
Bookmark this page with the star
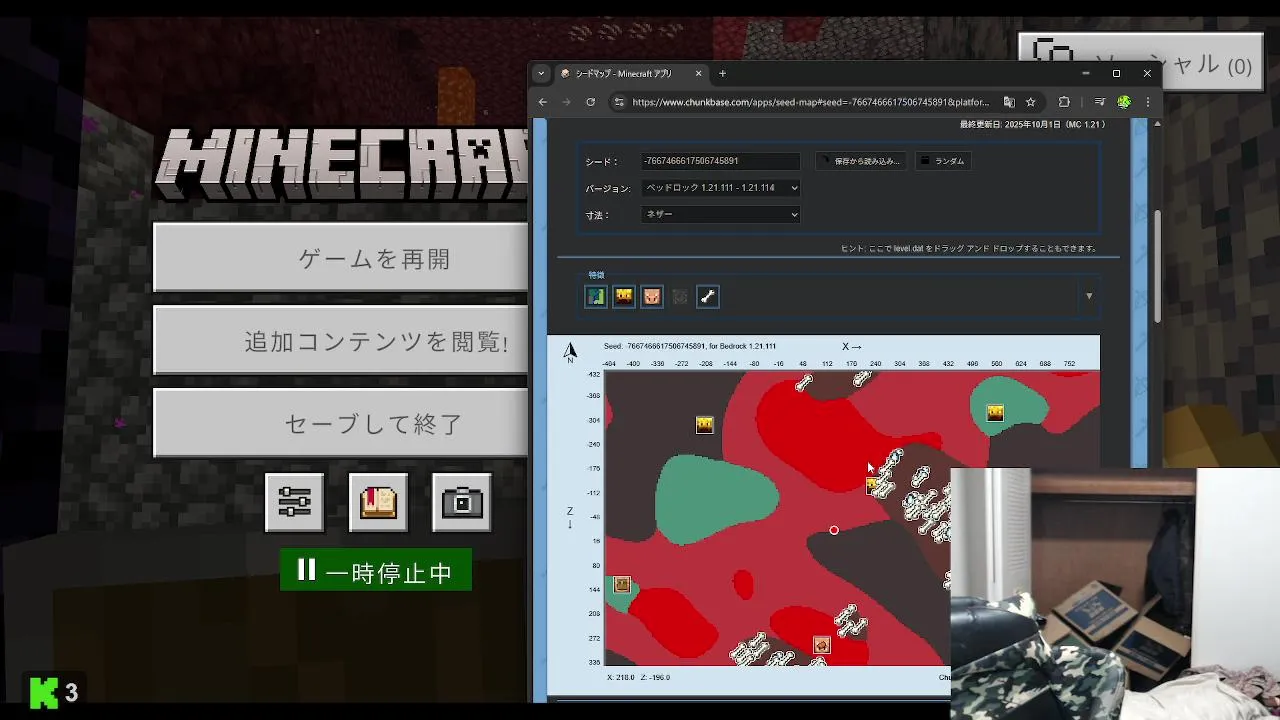tap(1031, 102)
